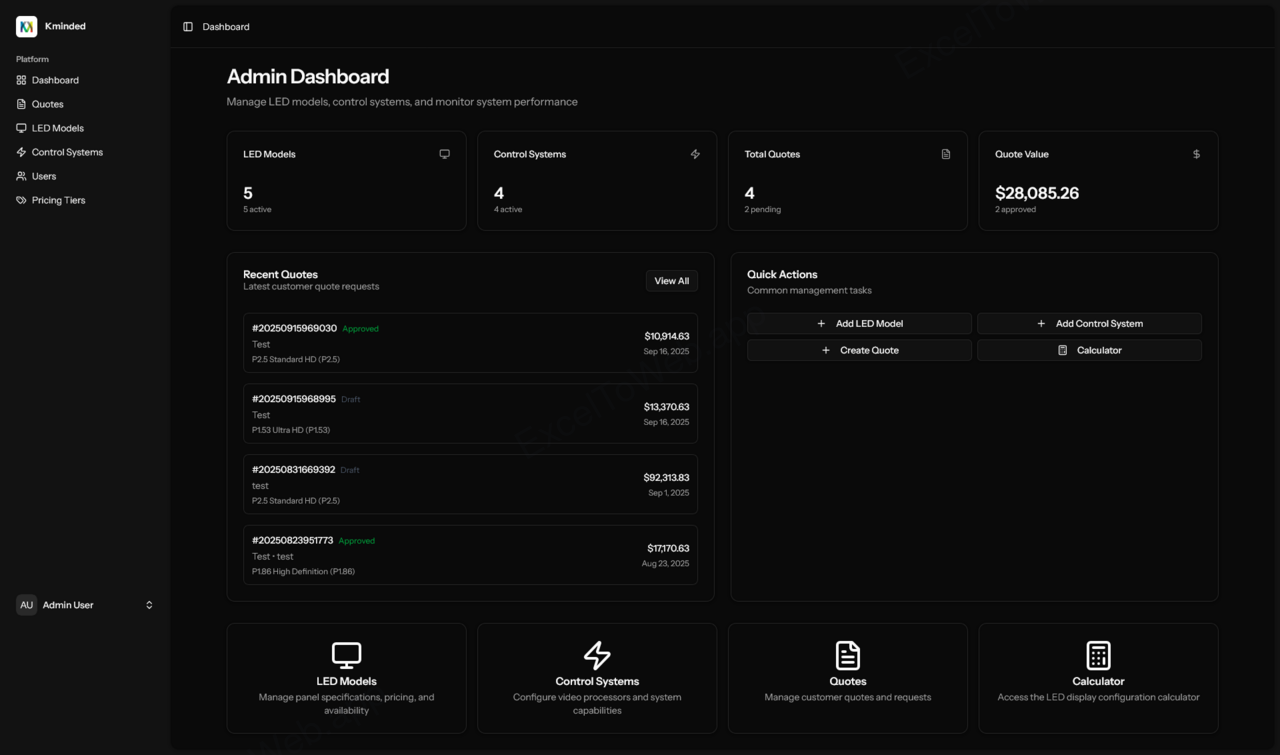Click the Create Quote button
The image size is (1280, 755).
tap(859, 350)
